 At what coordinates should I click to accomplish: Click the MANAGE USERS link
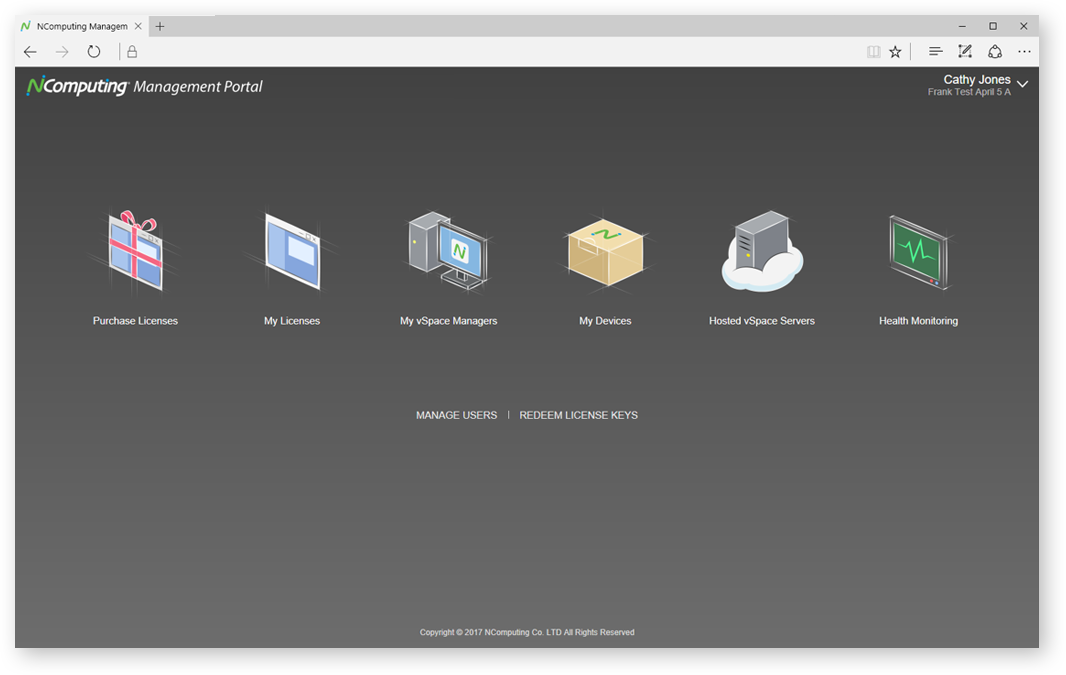click(456, 415)
